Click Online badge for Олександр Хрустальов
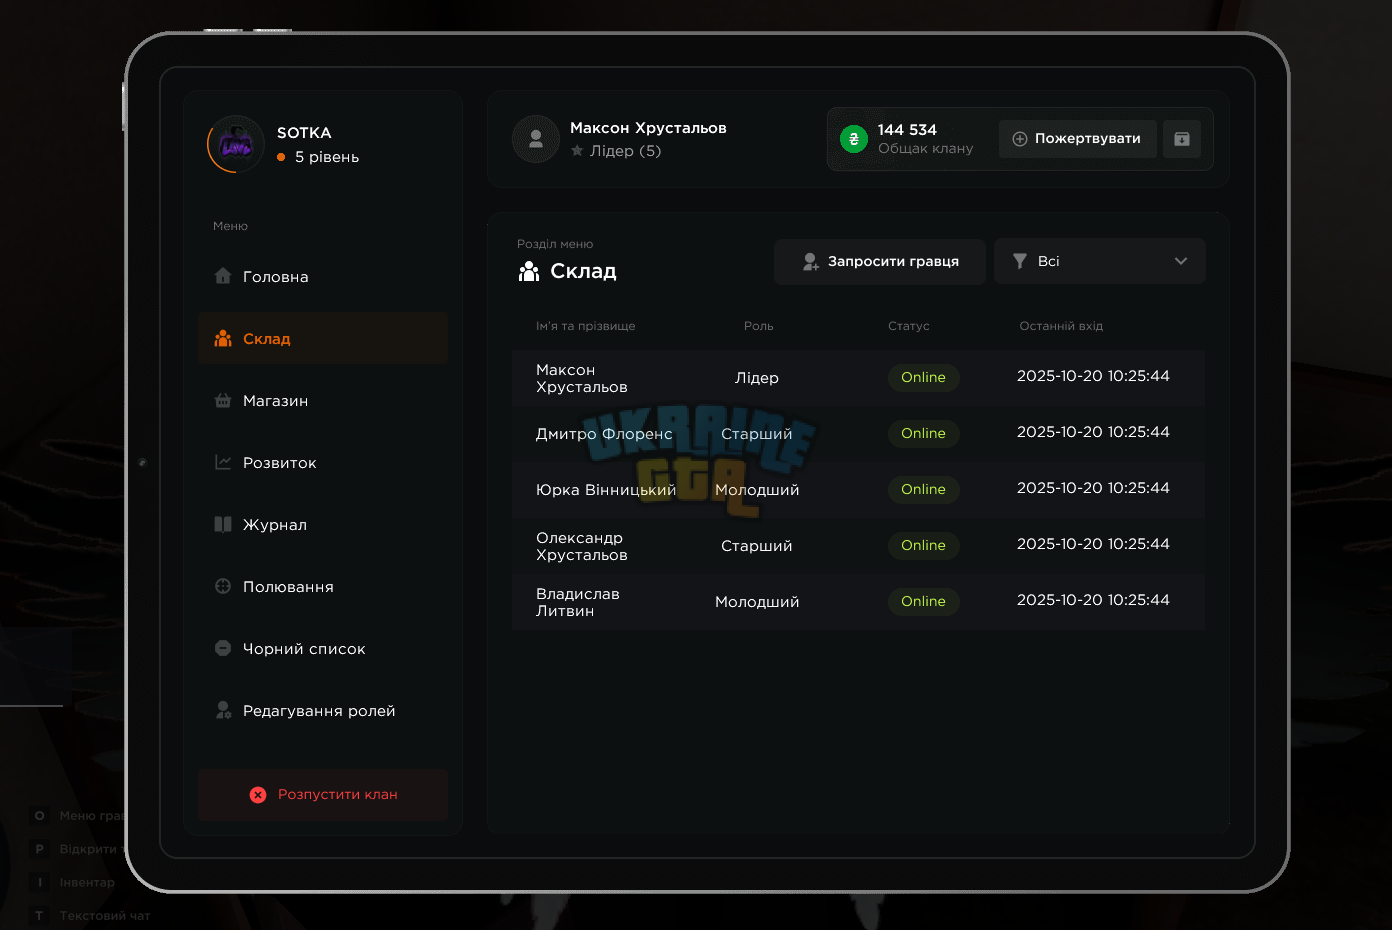 pos(923,545)
